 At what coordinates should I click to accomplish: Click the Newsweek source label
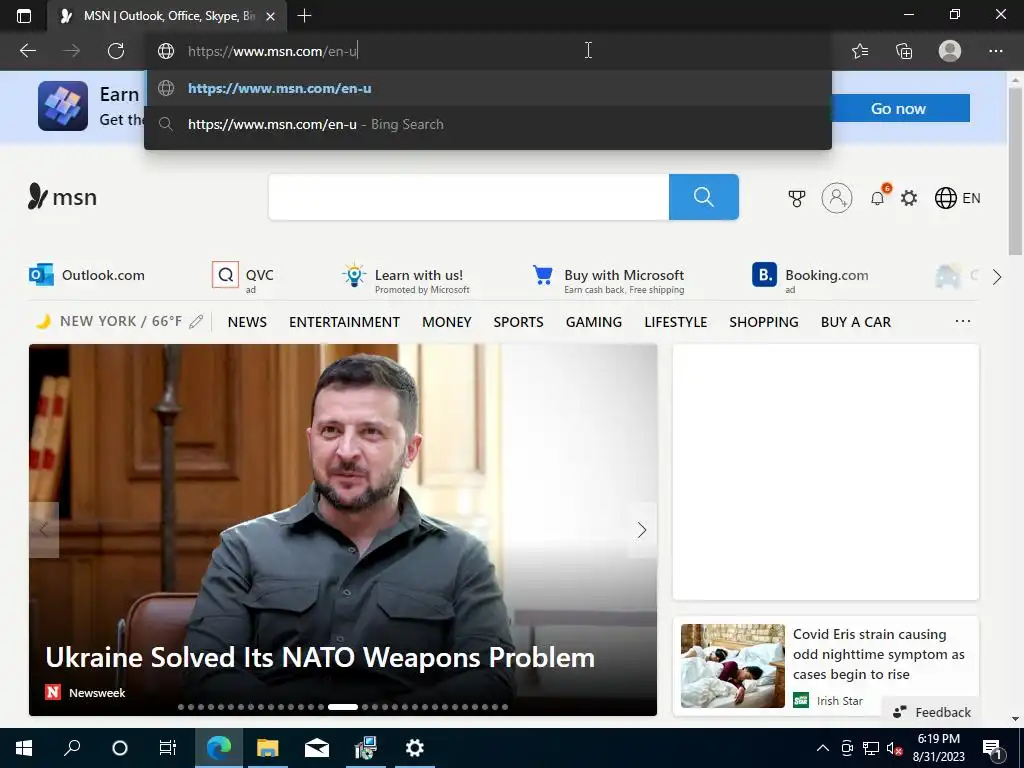[97, 693]
